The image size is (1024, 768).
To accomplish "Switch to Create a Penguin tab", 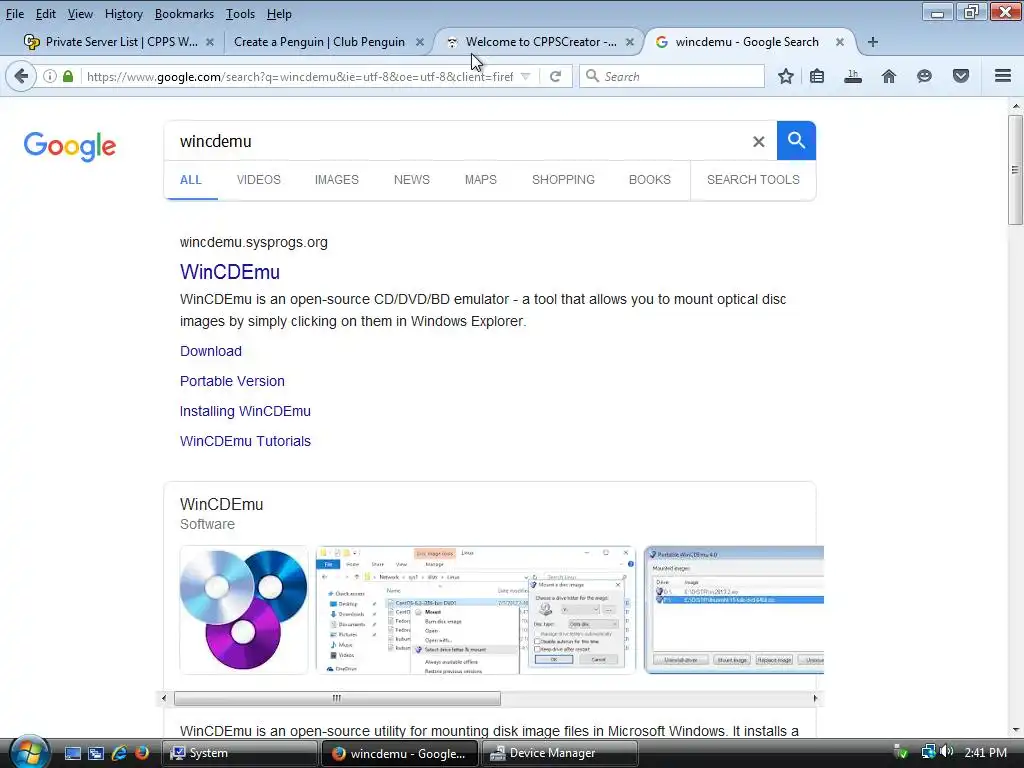I will pyautogui.click(x=319, y=42).
